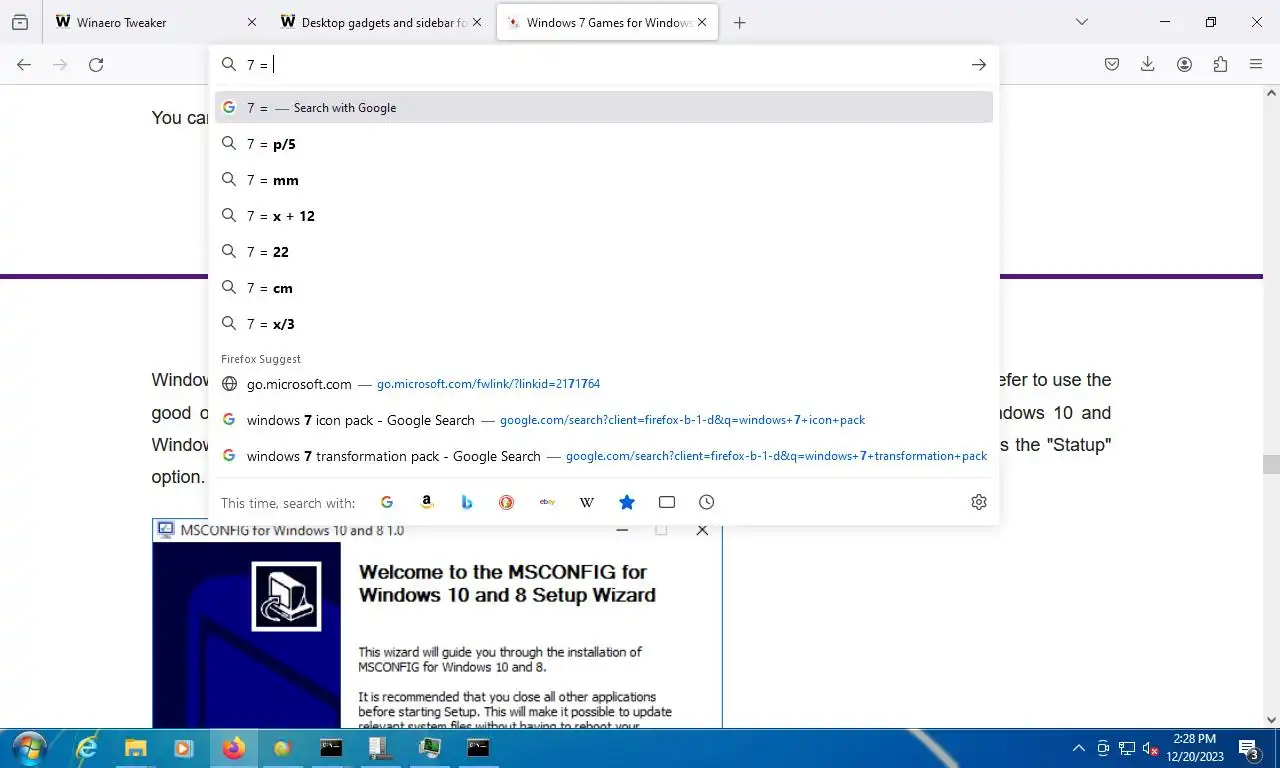Open the Downloads panel

tap(1148, 64)
